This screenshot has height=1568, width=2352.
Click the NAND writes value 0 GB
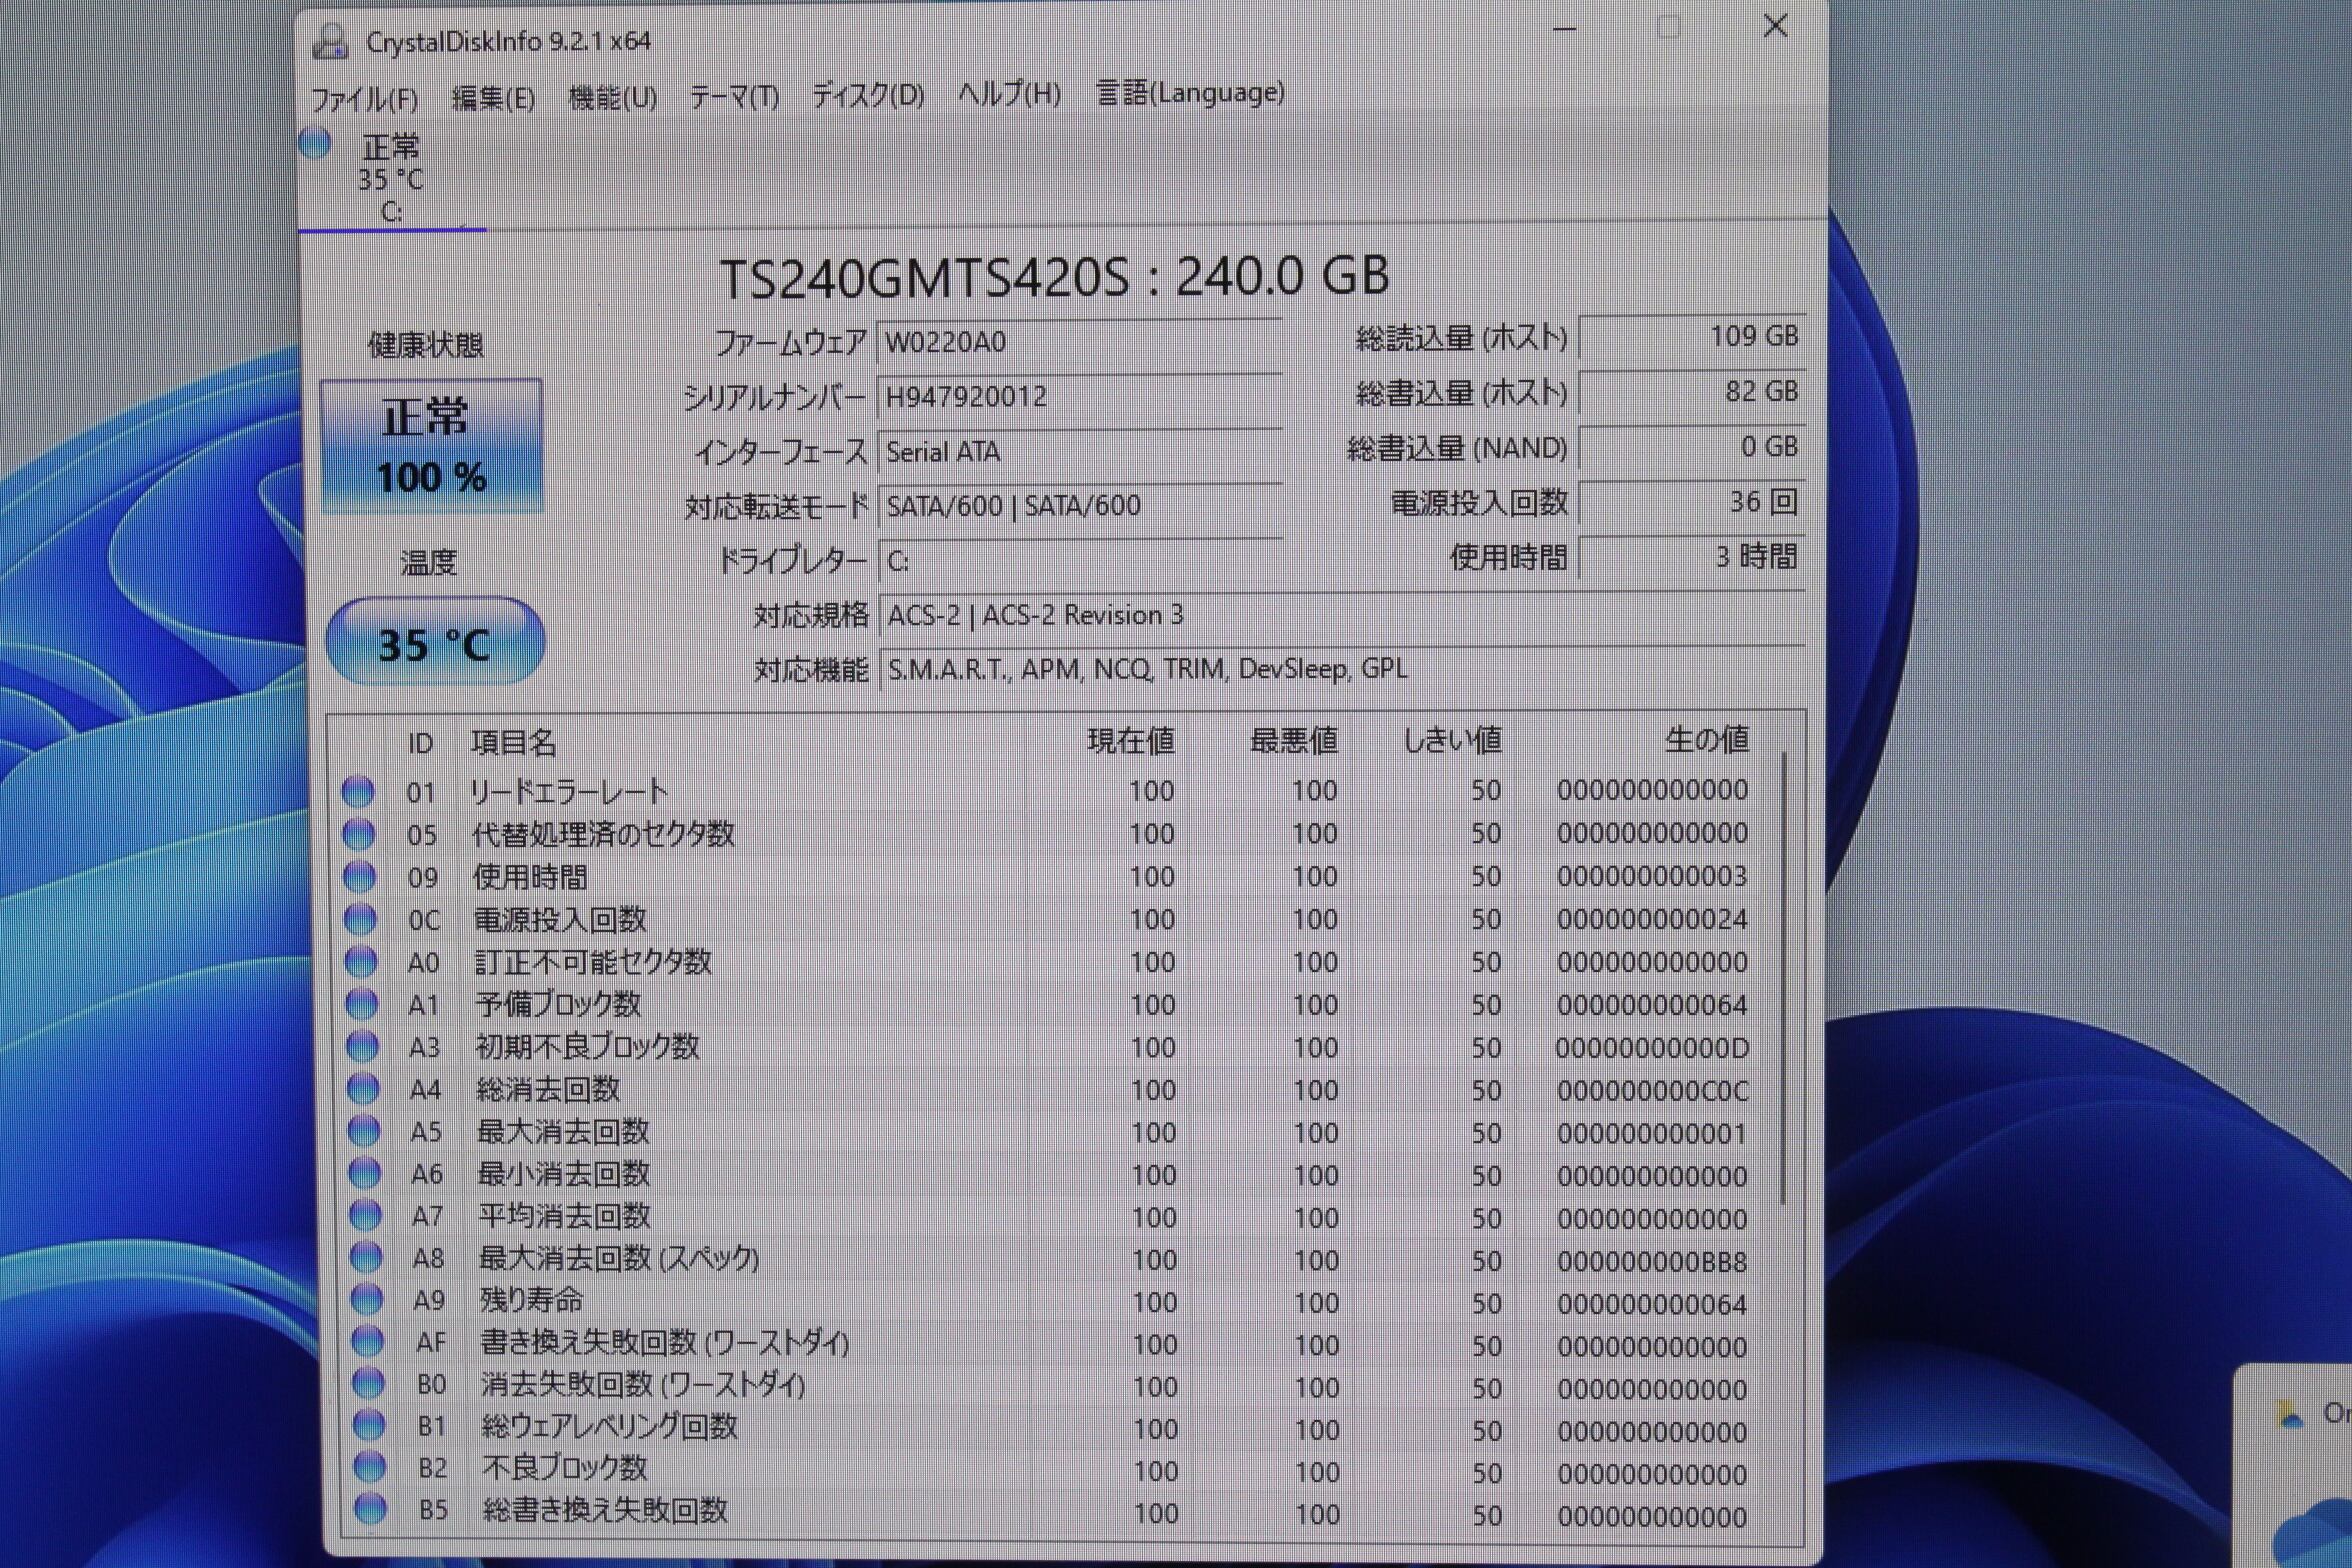pyautogui.click(x=1691, y=446)
